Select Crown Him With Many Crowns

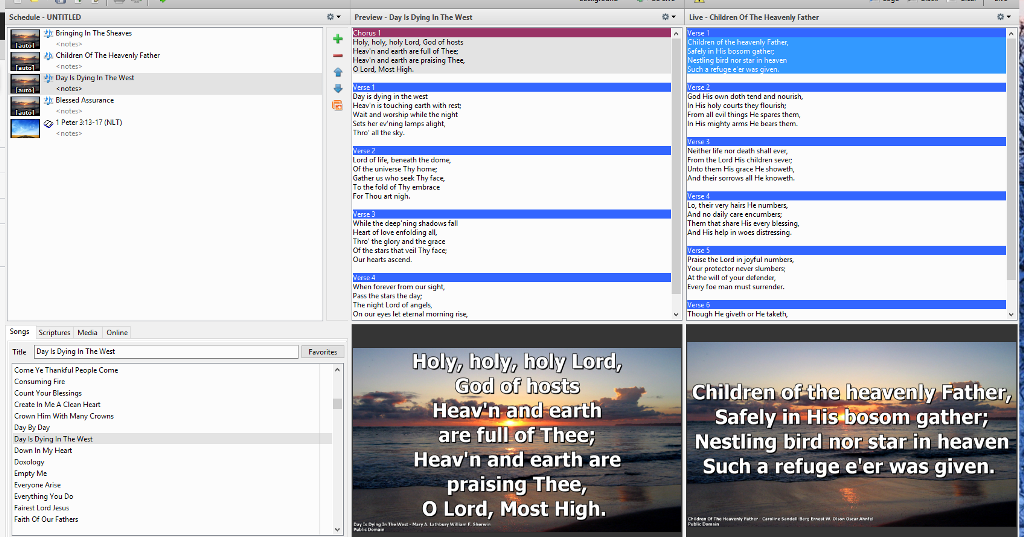pos(64,416)
